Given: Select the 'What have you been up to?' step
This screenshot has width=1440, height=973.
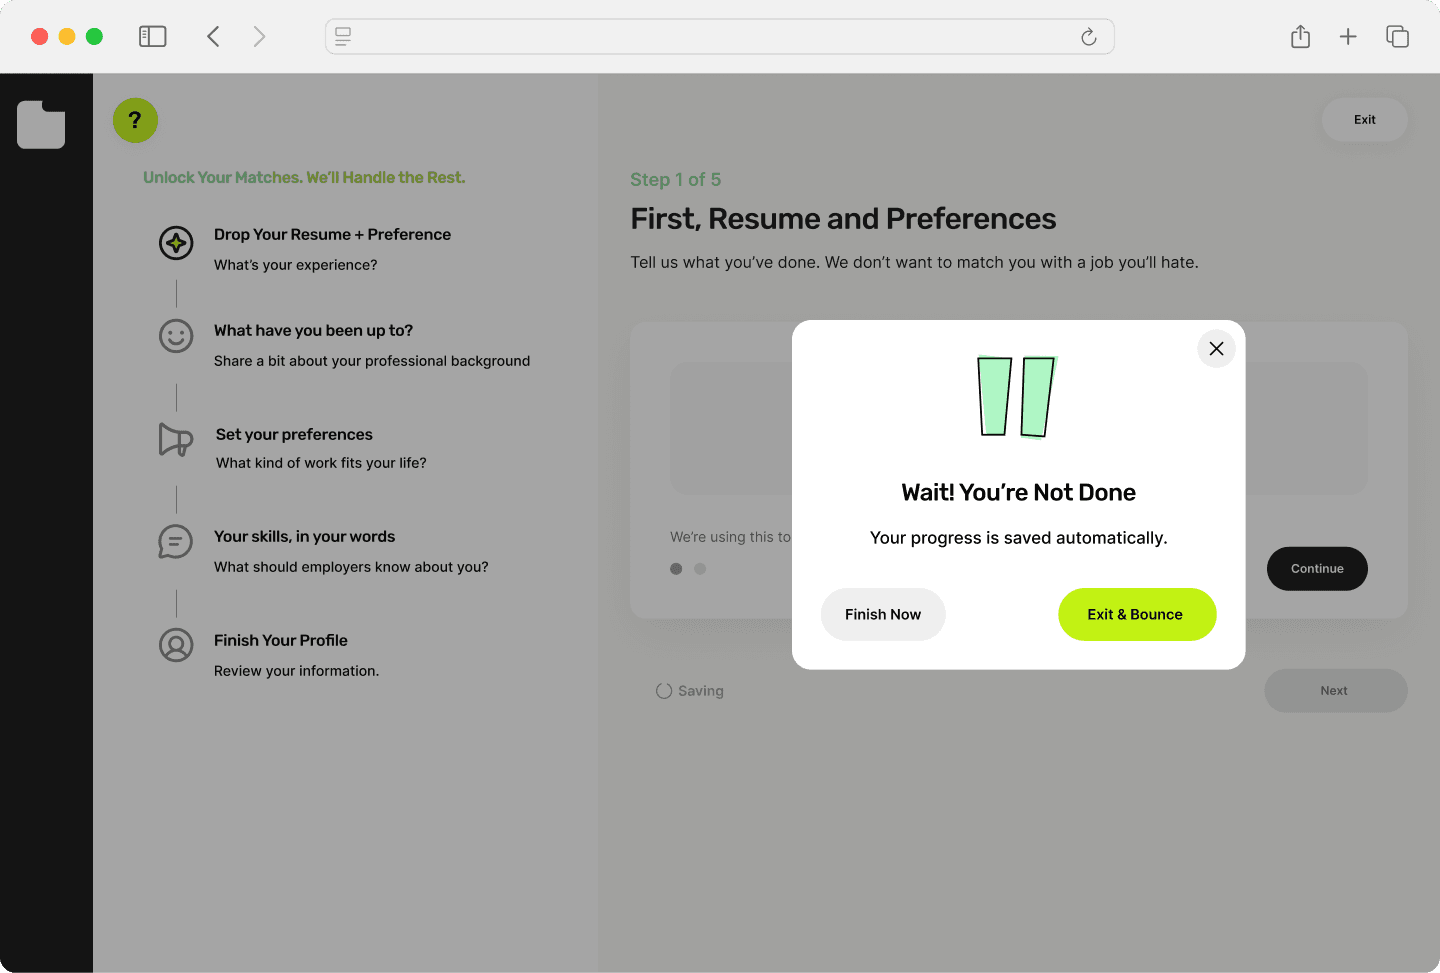Looking at the screenshot, I should pyautogui.click(x=313, y=330).
